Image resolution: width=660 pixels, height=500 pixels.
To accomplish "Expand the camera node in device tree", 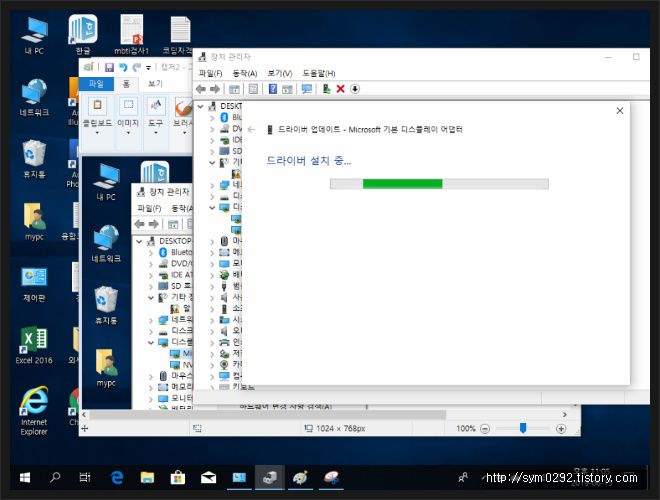I will coord(212,364).
